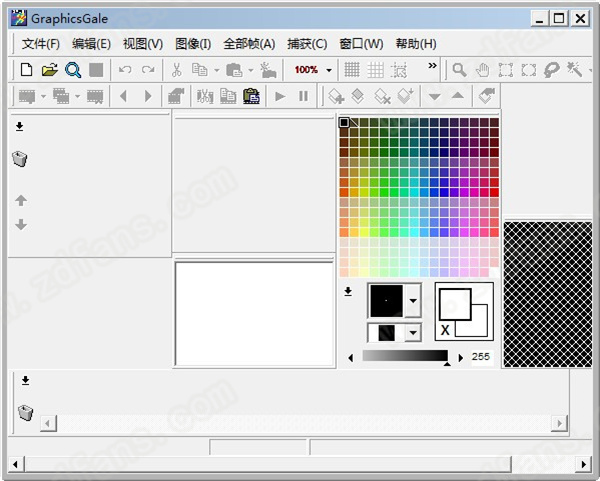Image resolution: width=600 pixels, height=481 pixels.
Task: Click the X in foreground/background color box
Action: (x=445, y=330)
